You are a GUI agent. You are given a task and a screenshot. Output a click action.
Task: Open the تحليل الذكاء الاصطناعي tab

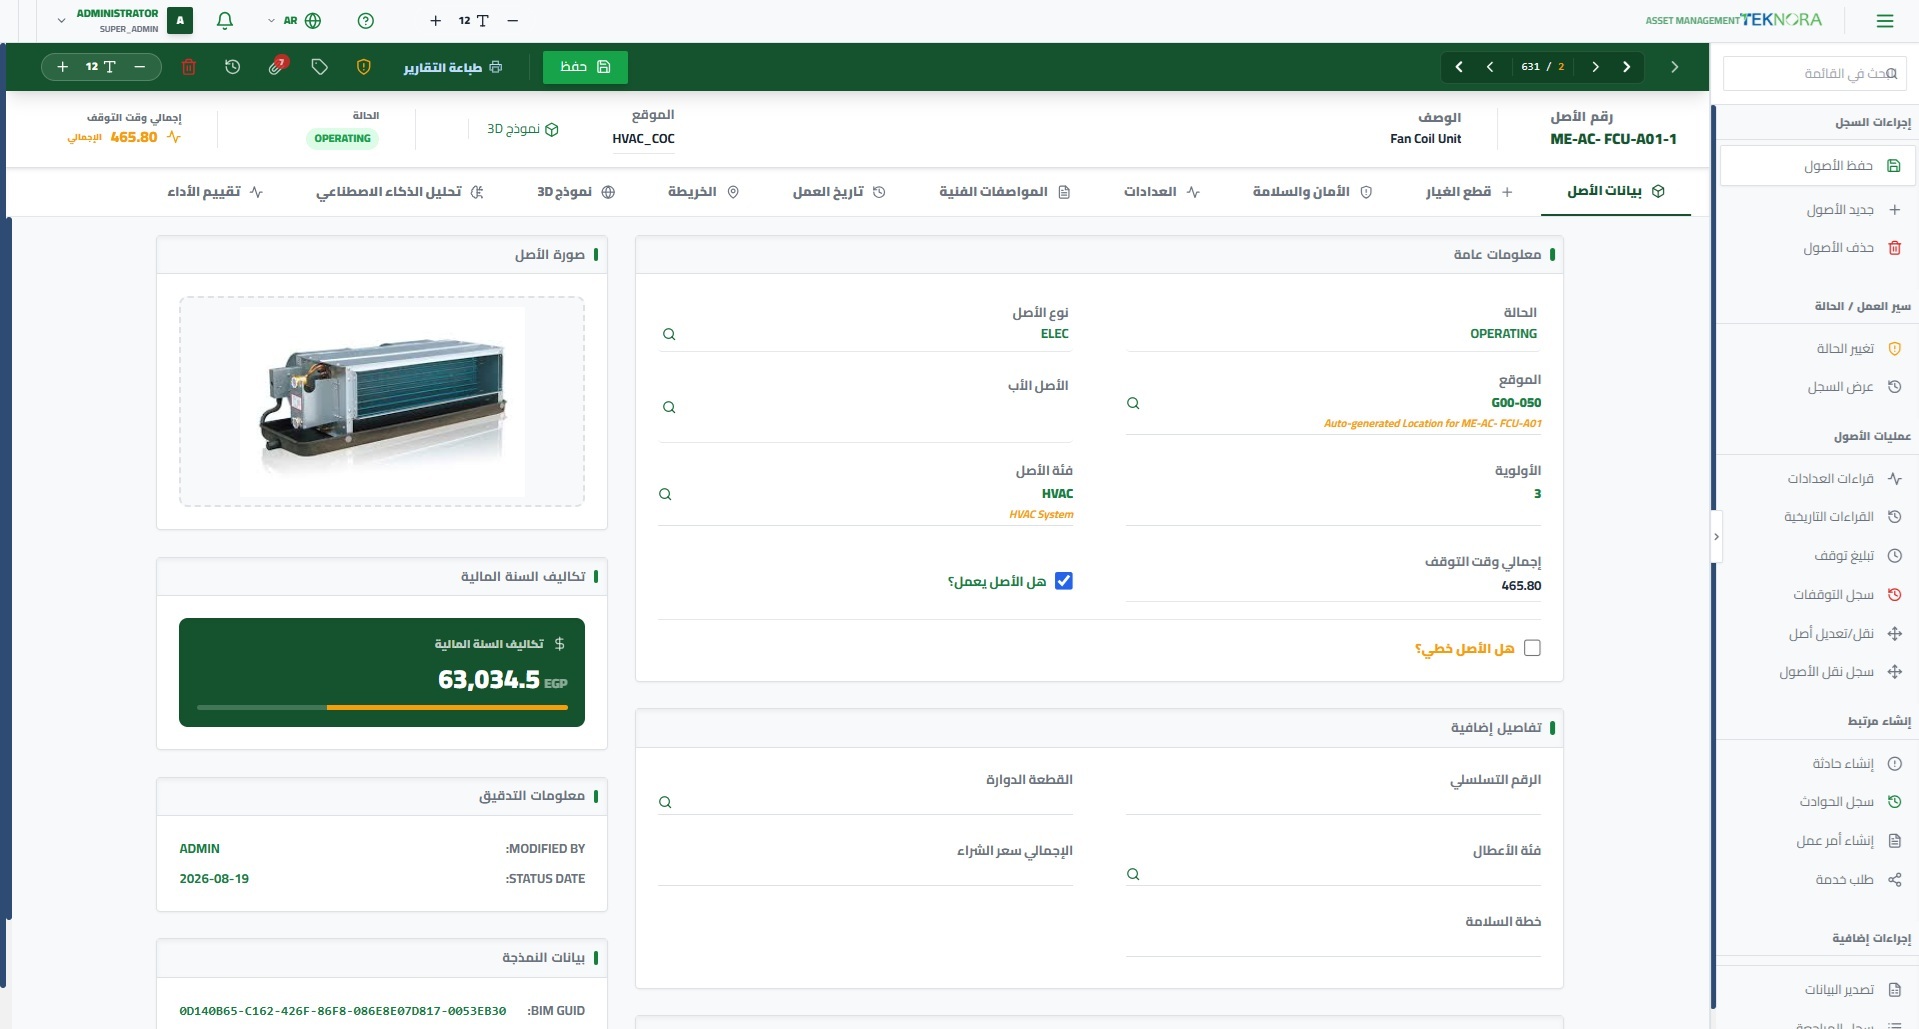[400, 191]
